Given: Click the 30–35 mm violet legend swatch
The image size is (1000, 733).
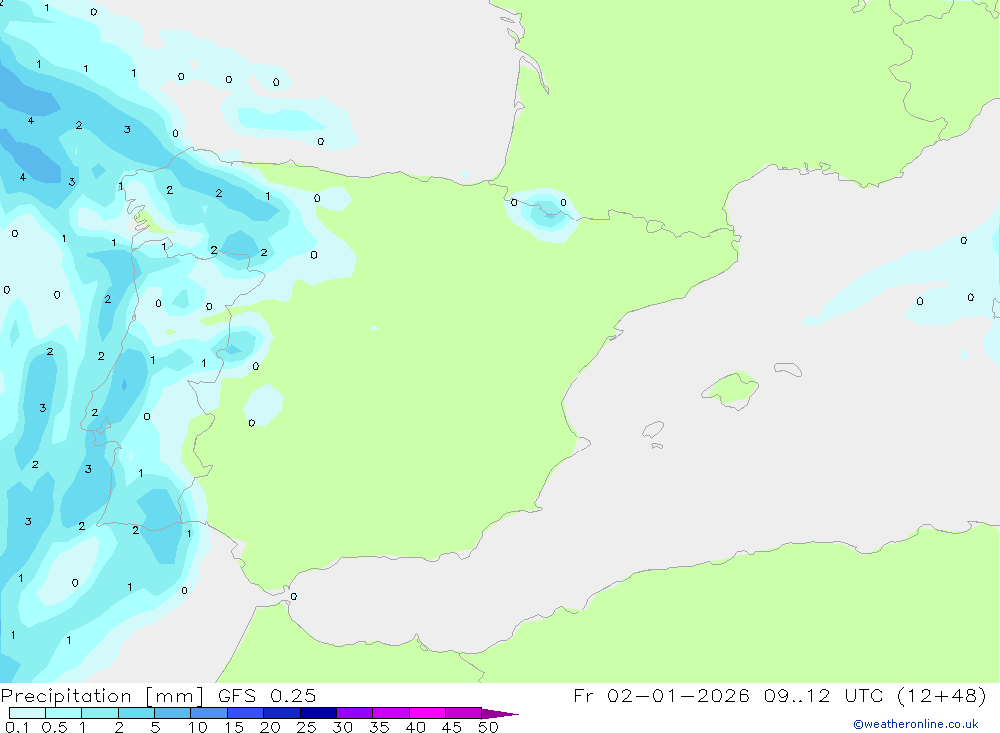Looking at the screenshot, I should click(x=354, y=713).
